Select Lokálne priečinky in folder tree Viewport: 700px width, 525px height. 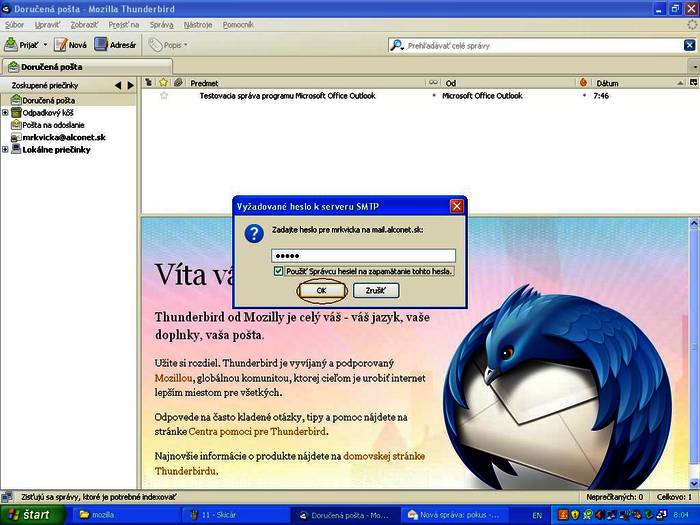(x=56, y=150)
